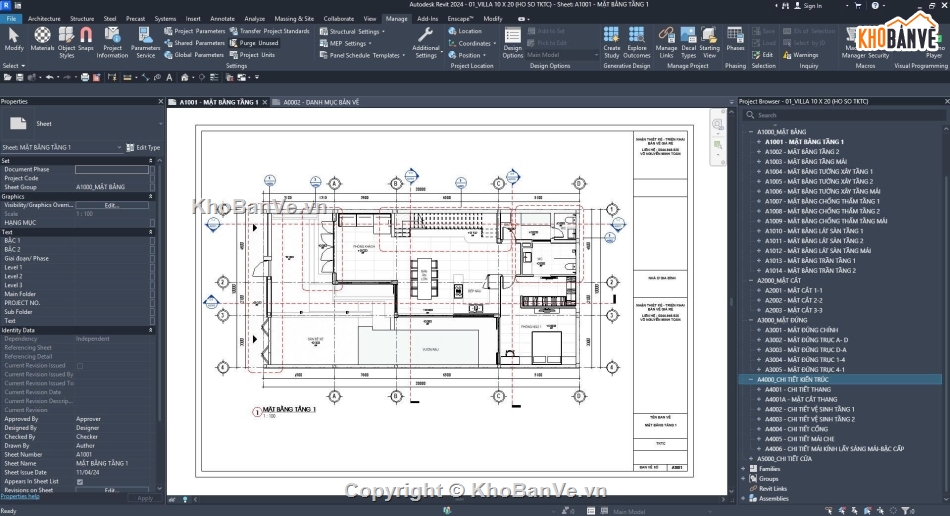Open Explore Outcomes
The image size is (950, 516).
pos(637,42)
